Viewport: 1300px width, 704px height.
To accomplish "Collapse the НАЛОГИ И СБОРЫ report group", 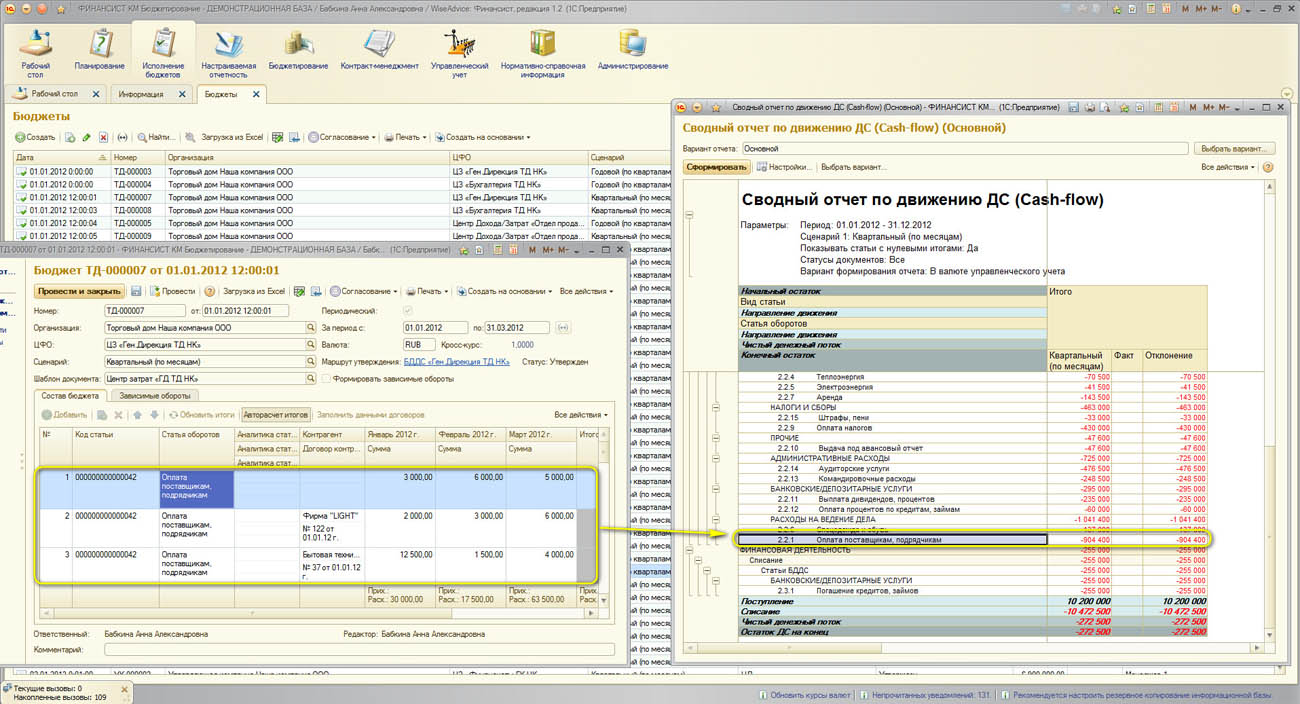I will click(715, 408).
